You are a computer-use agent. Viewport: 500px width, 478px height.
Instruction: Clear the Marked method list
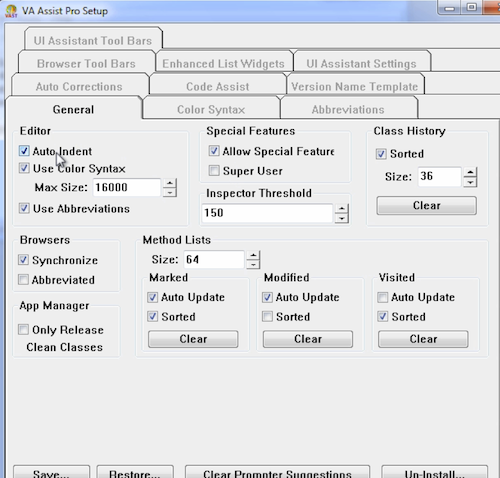pyautogui.click(x=193, y=339)
